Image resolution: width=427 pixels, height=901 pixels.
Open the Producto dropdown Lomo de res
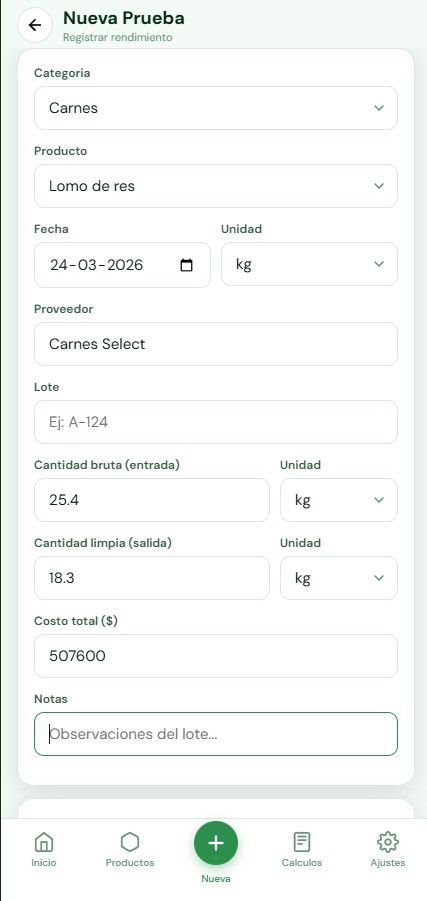point(216,186)
